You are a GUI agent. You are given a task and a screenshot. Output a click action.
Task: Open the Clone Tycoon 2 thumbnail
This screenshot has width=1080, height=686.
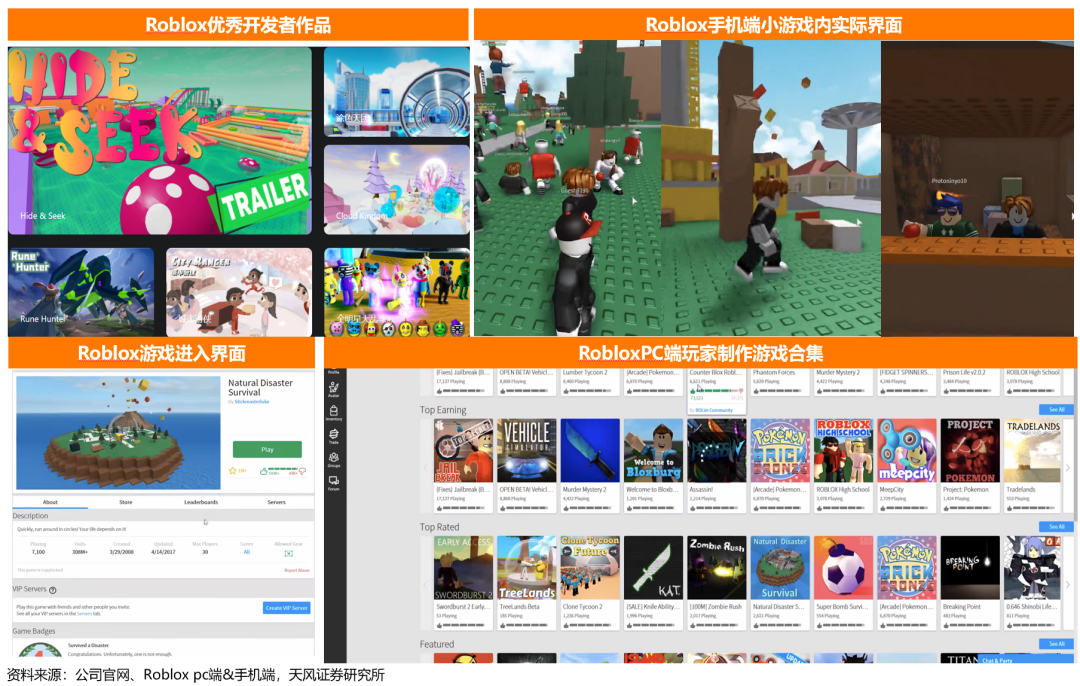click(x=590, y=568)
